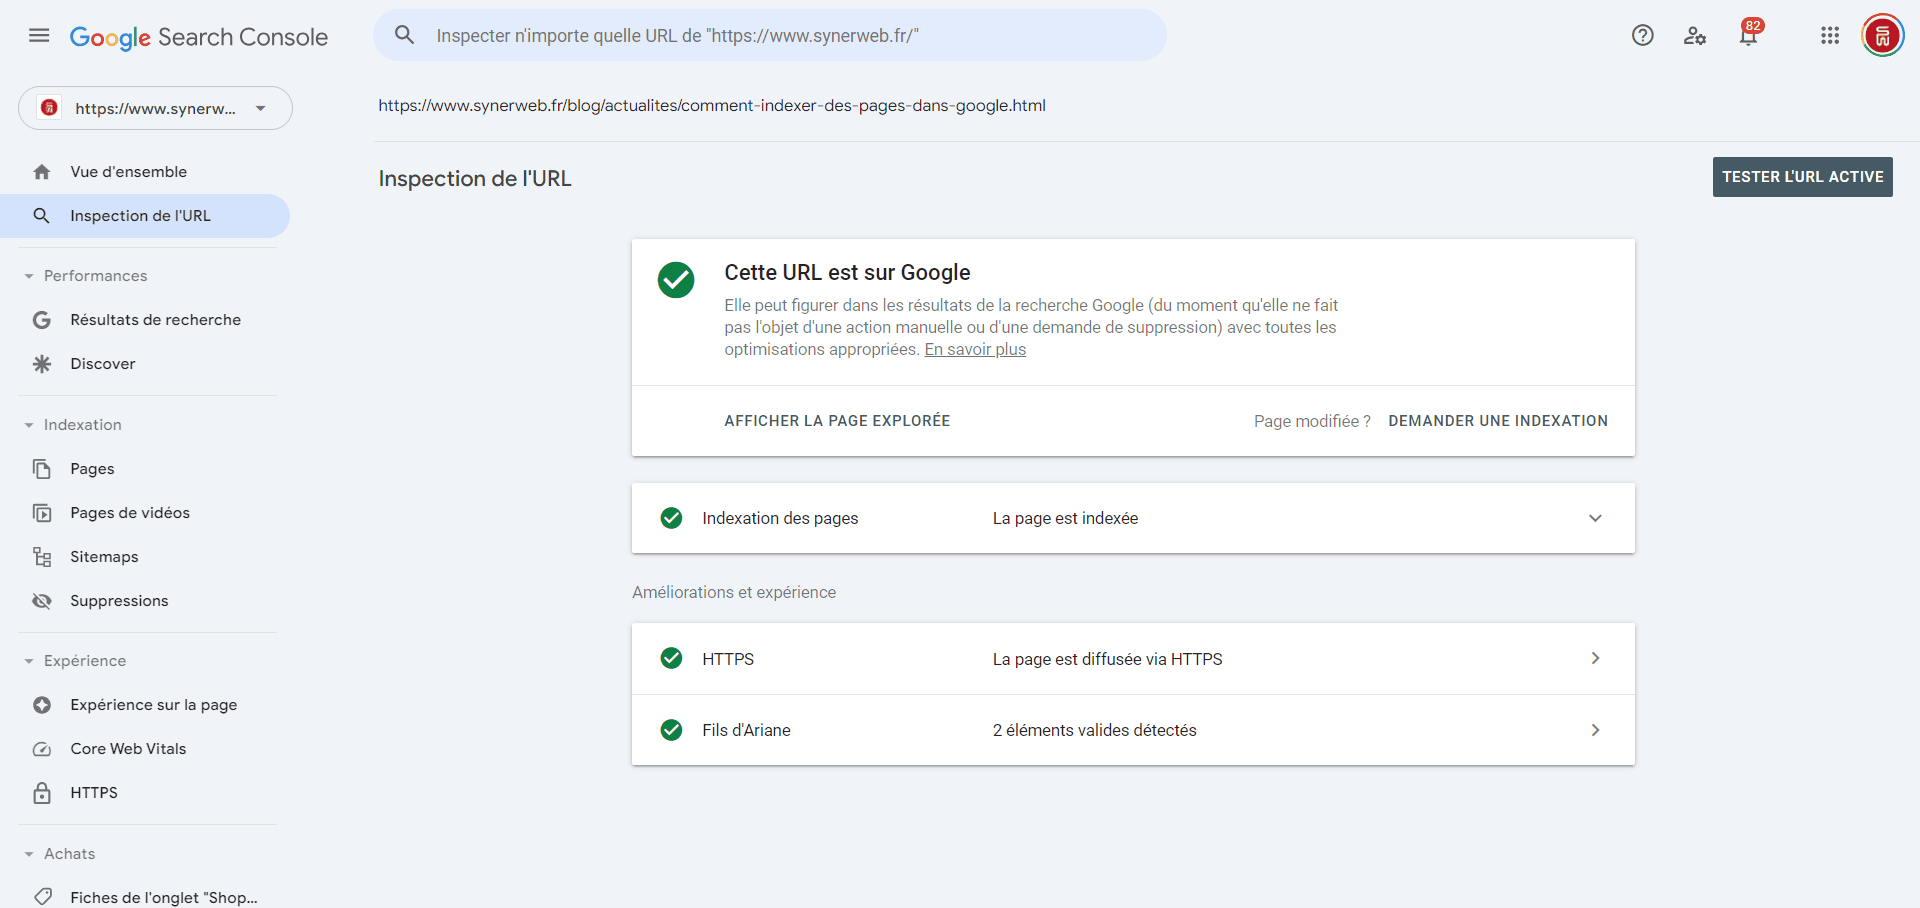Select Inspection de l'URL menu item
1920x908 pixels.
(x=145, y=216)
